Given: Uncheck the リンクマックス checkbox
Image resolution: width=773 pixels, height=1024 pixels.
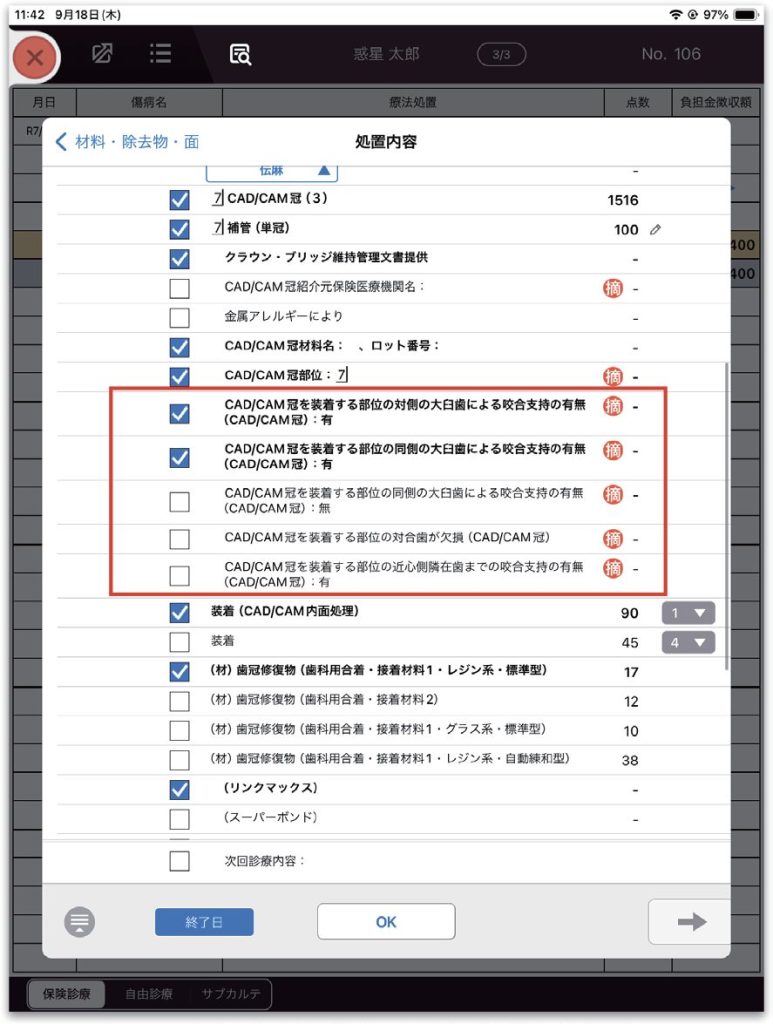Looking at the screenshot, I should tap(179, 789).
